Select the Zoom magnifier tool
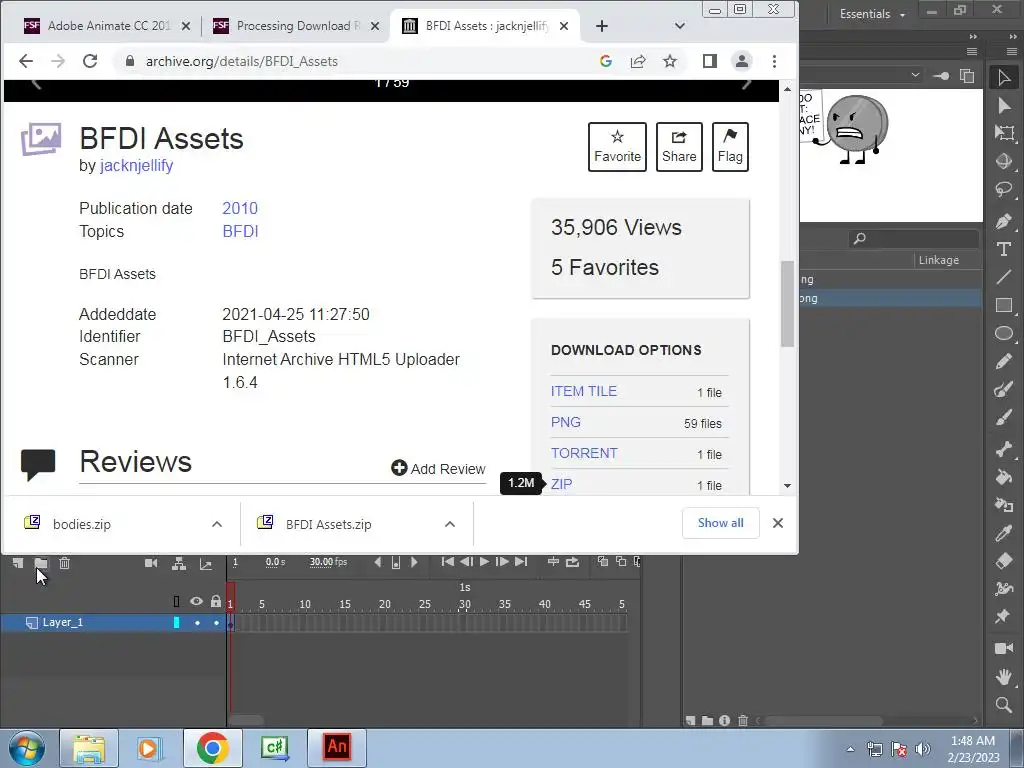The width and height of the screenshot is (1024, 768). (1004, 705)
